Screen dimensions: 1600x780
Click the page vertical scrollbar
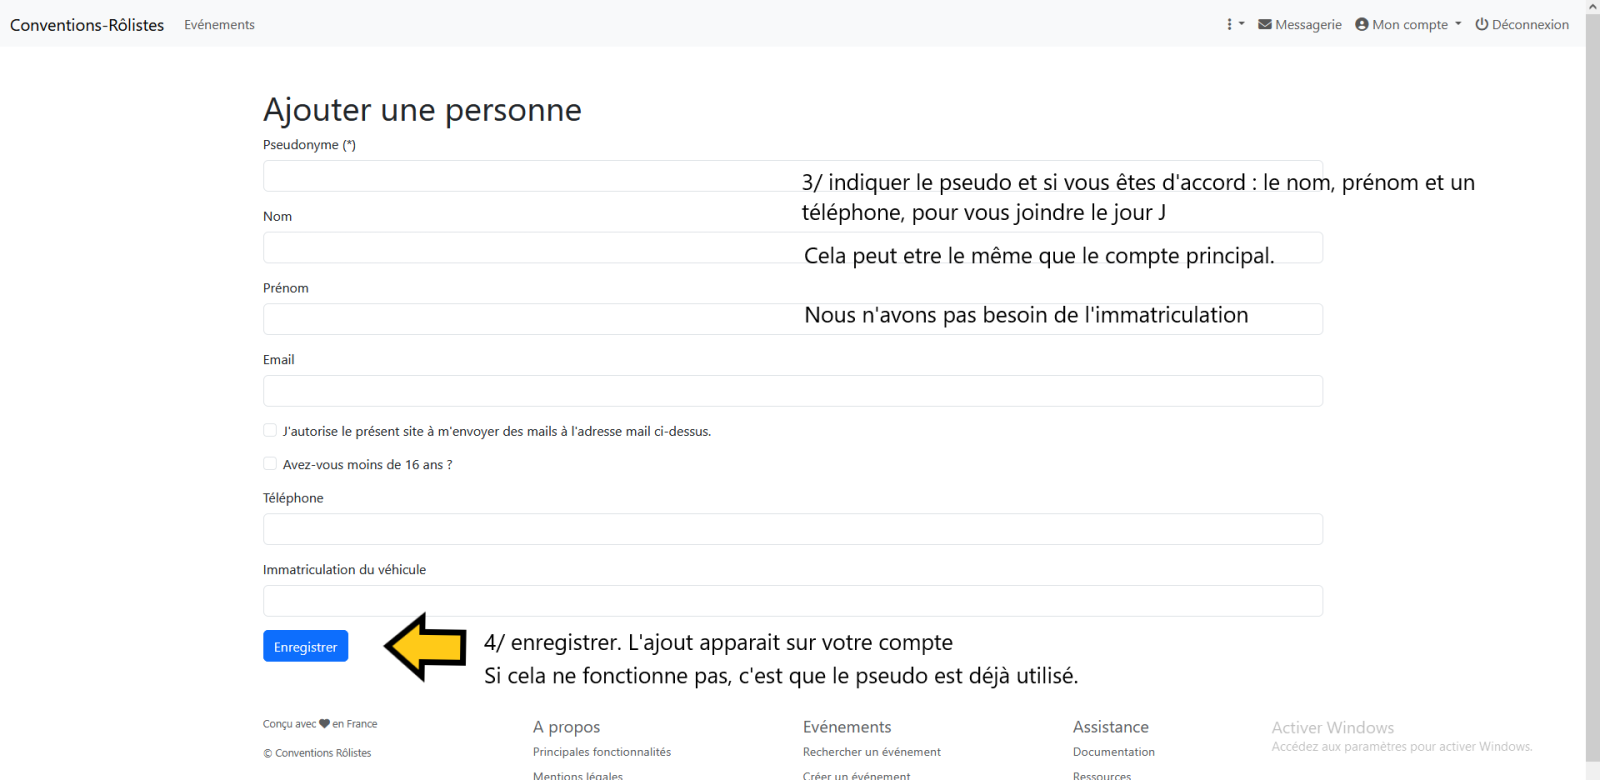1592,400
